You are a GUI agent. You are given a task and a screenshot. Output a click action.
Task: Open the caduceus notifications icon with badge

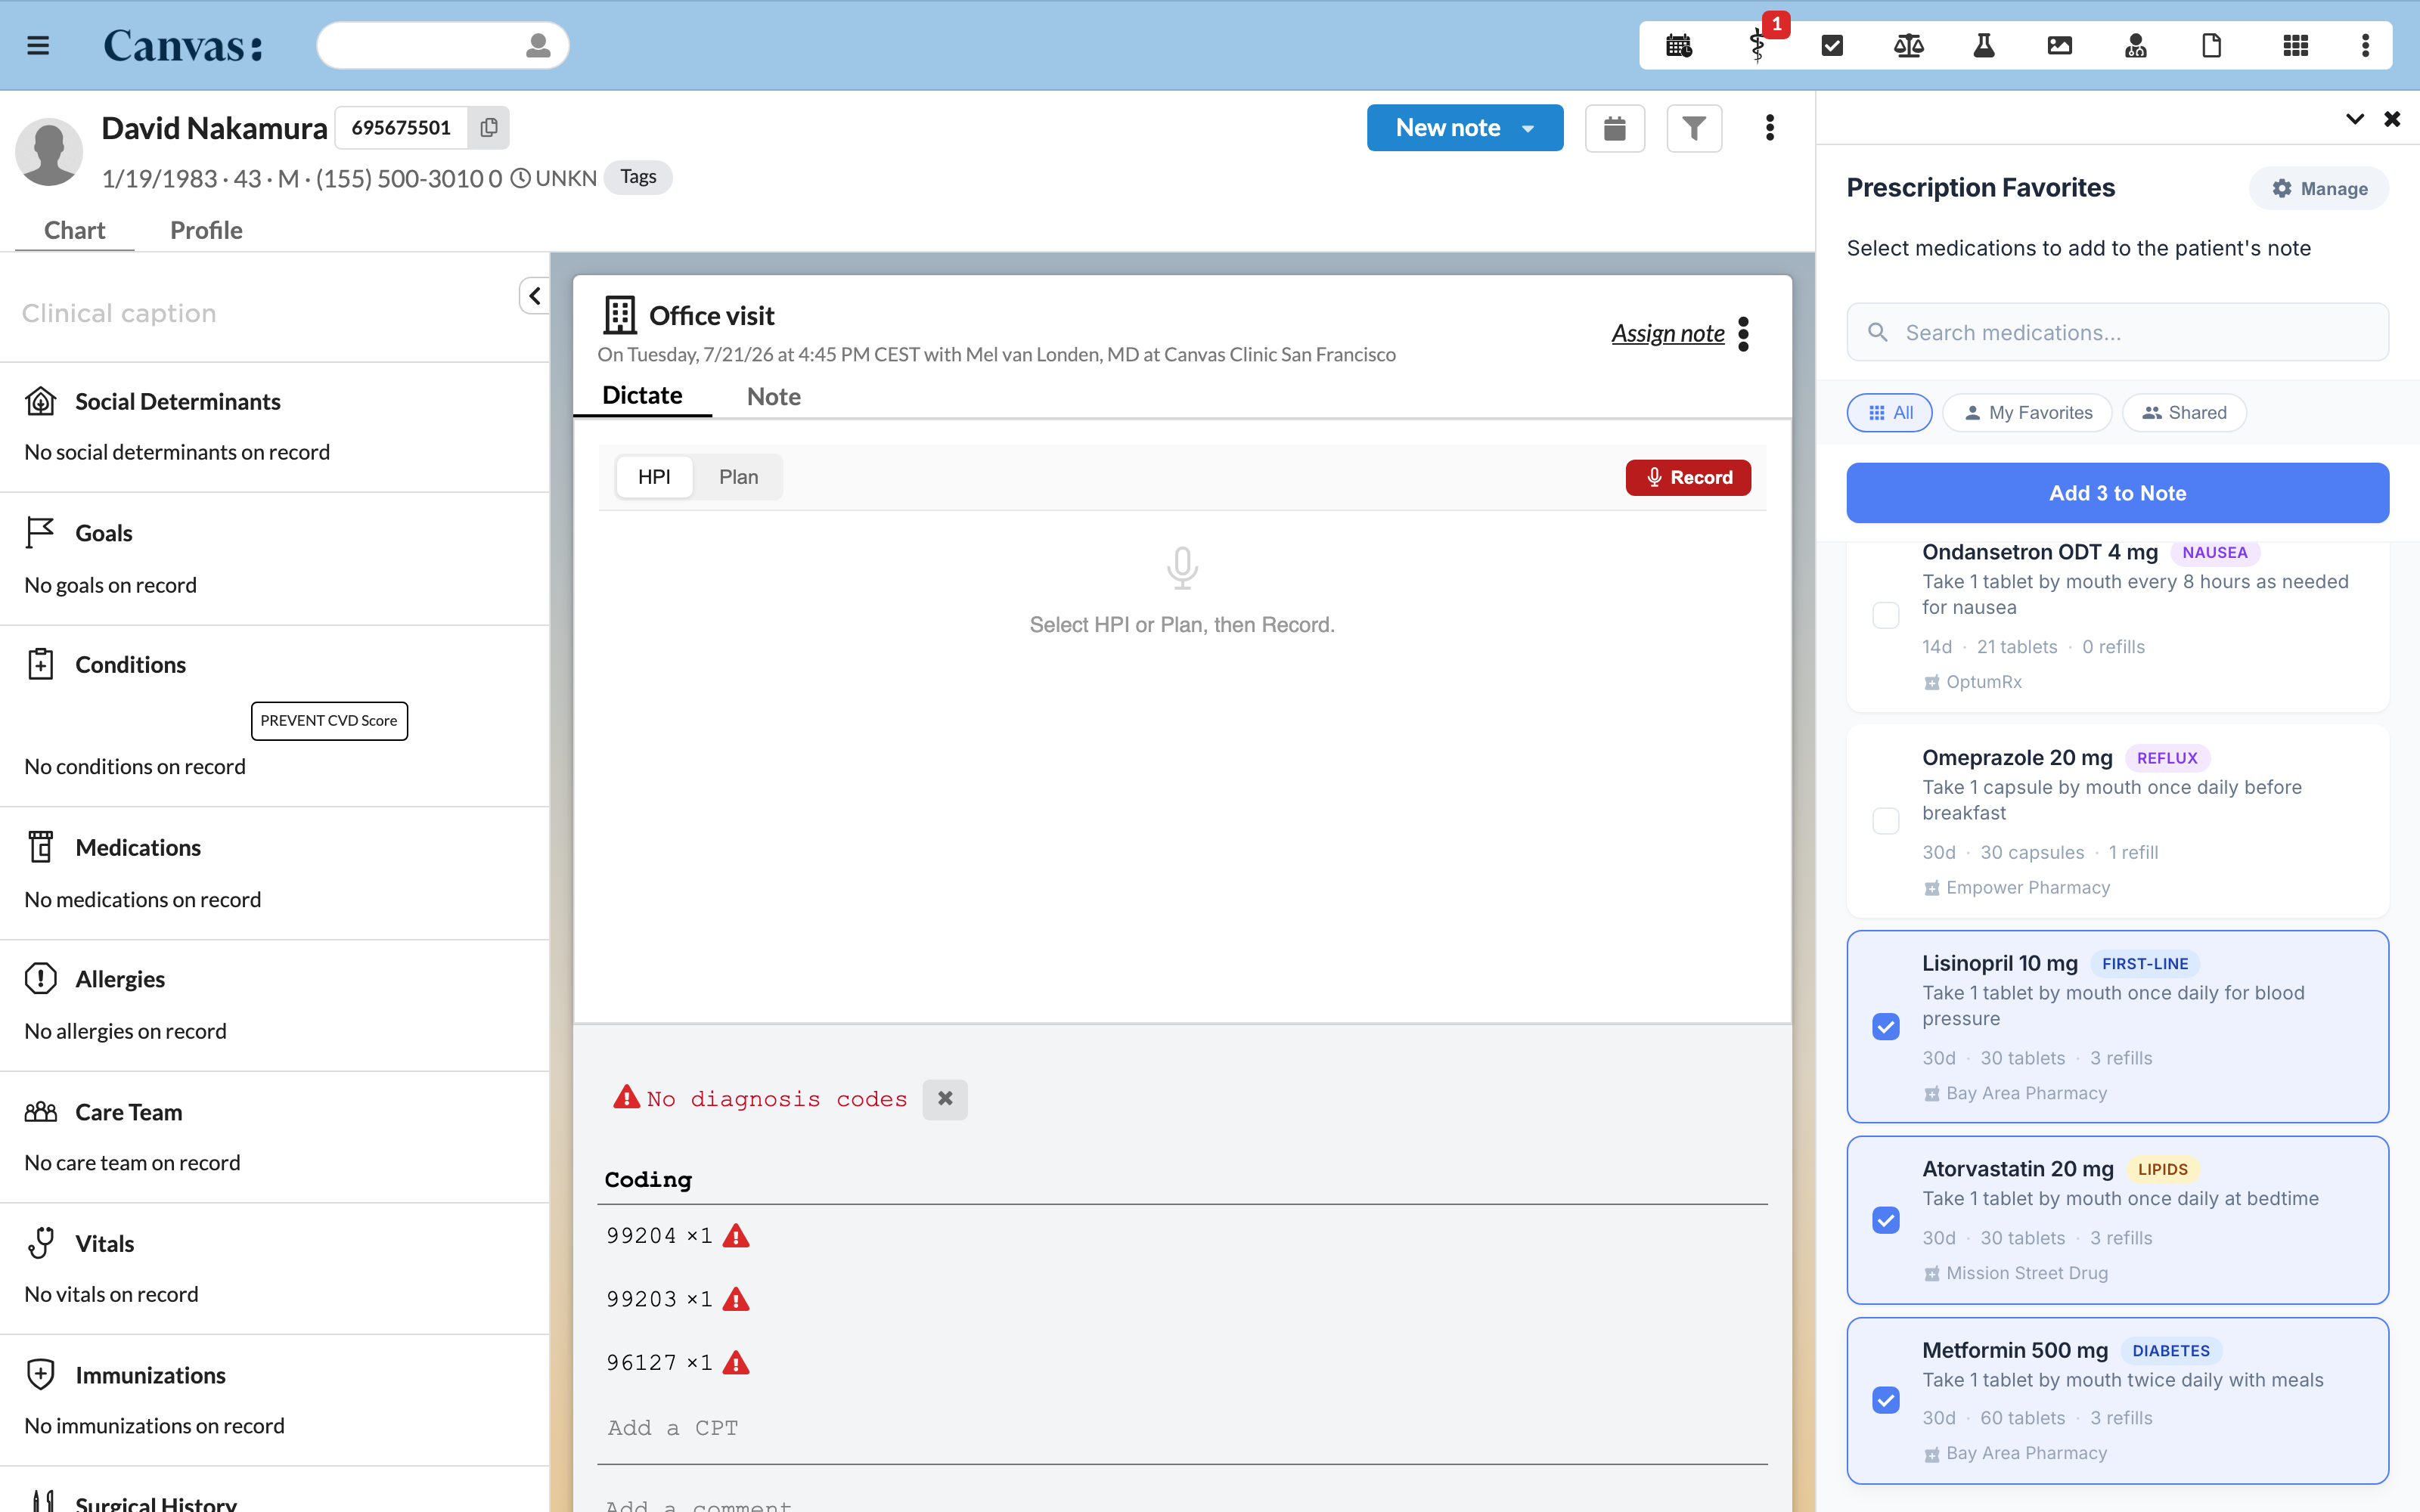tap(1757, 46)
